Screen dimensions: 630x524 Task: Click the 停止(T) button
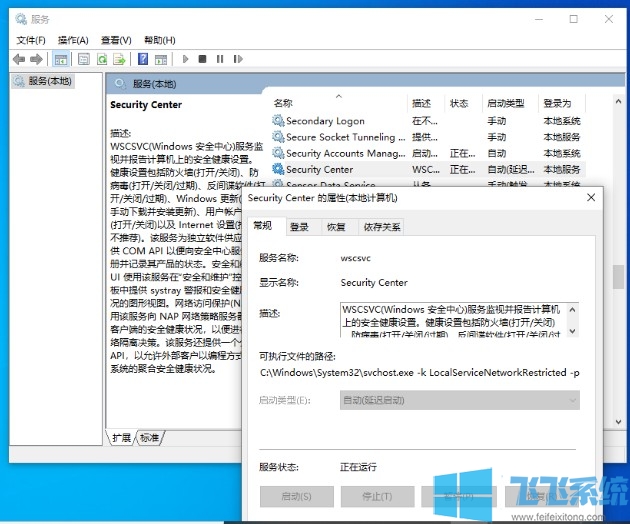click(x=378, y=497)
